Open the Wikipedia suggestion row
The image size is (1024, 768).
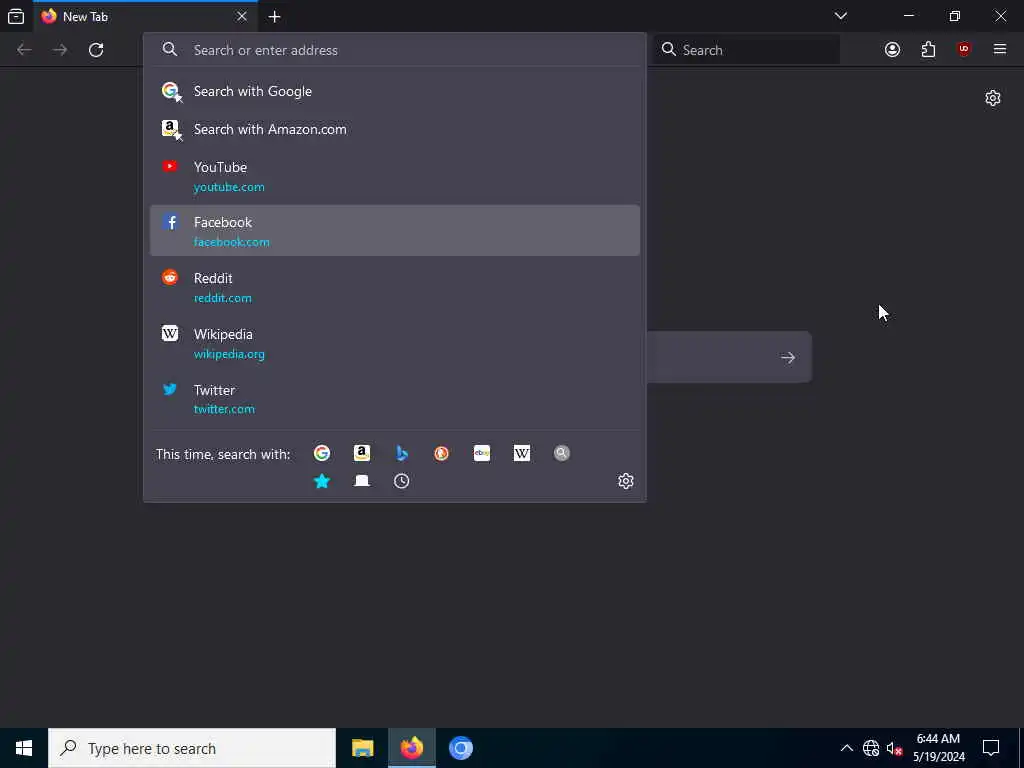(394, 344)
